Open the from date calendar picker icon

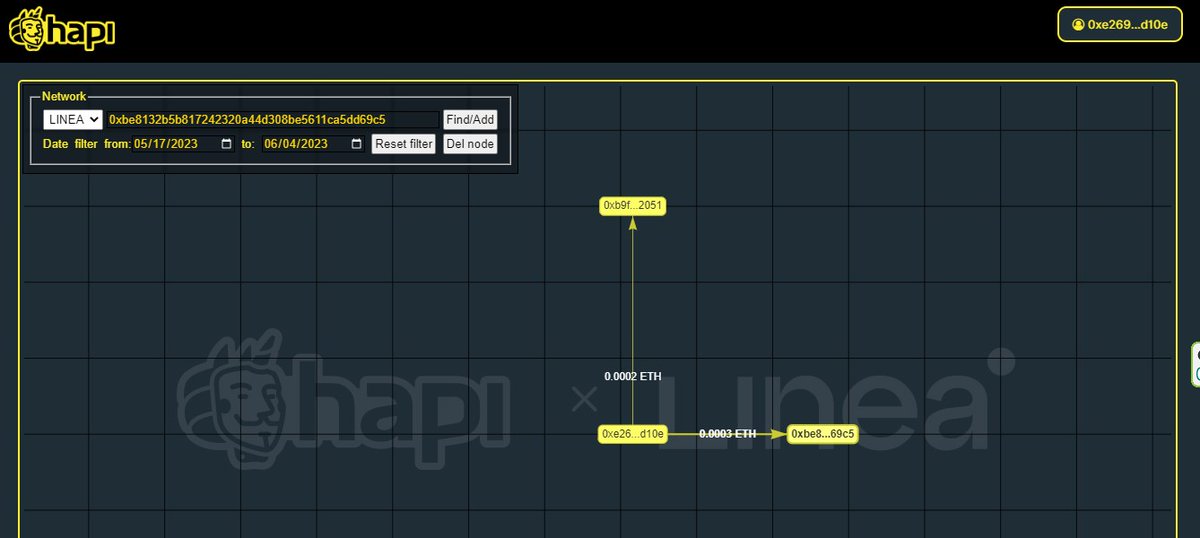pos(226,144)
